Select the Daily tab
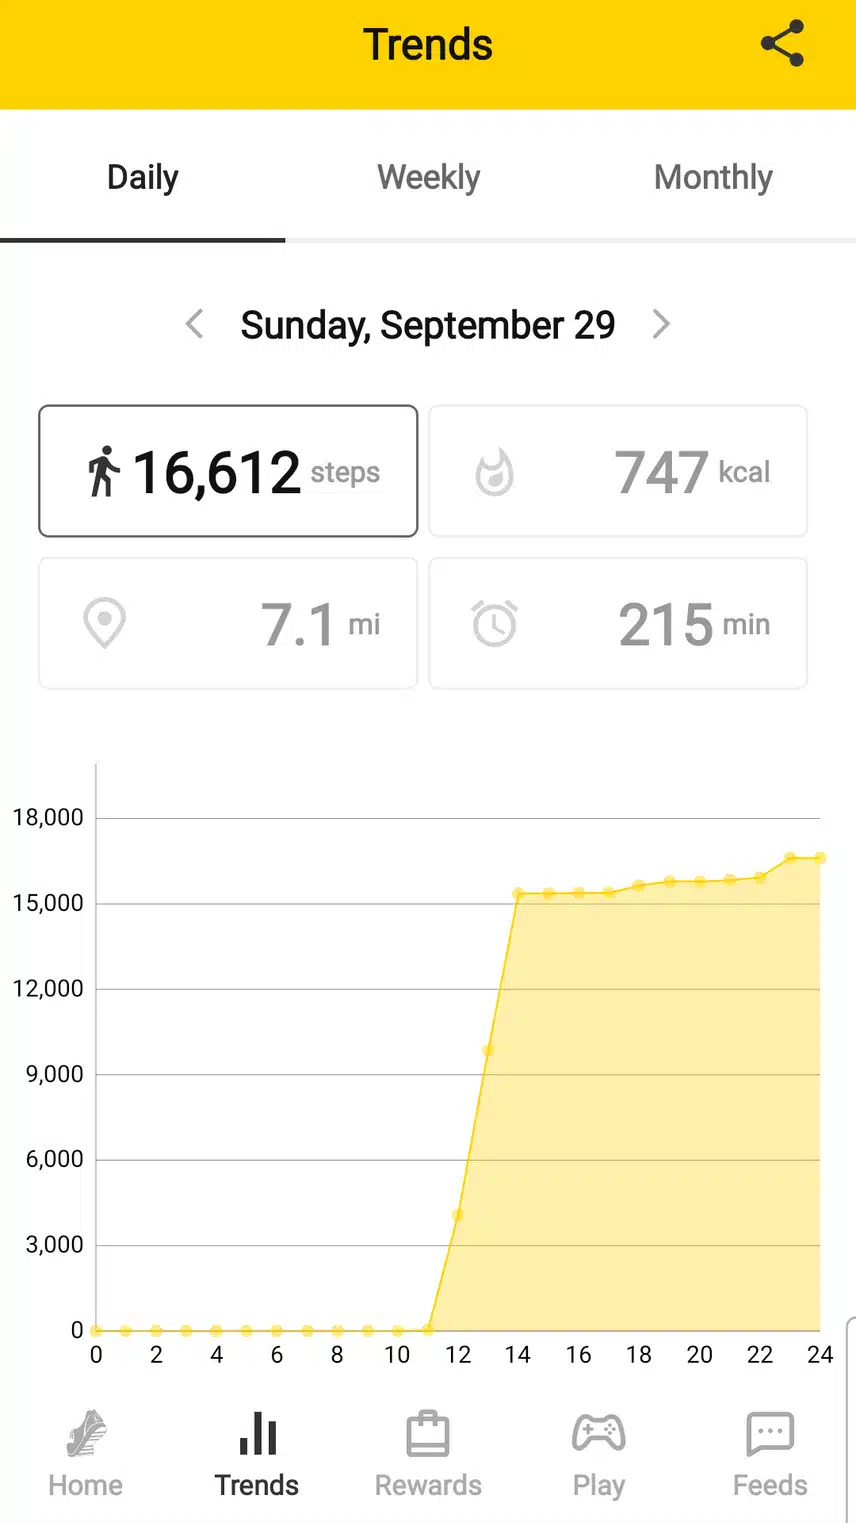The image size is (856, 1523). coord(143,177)
